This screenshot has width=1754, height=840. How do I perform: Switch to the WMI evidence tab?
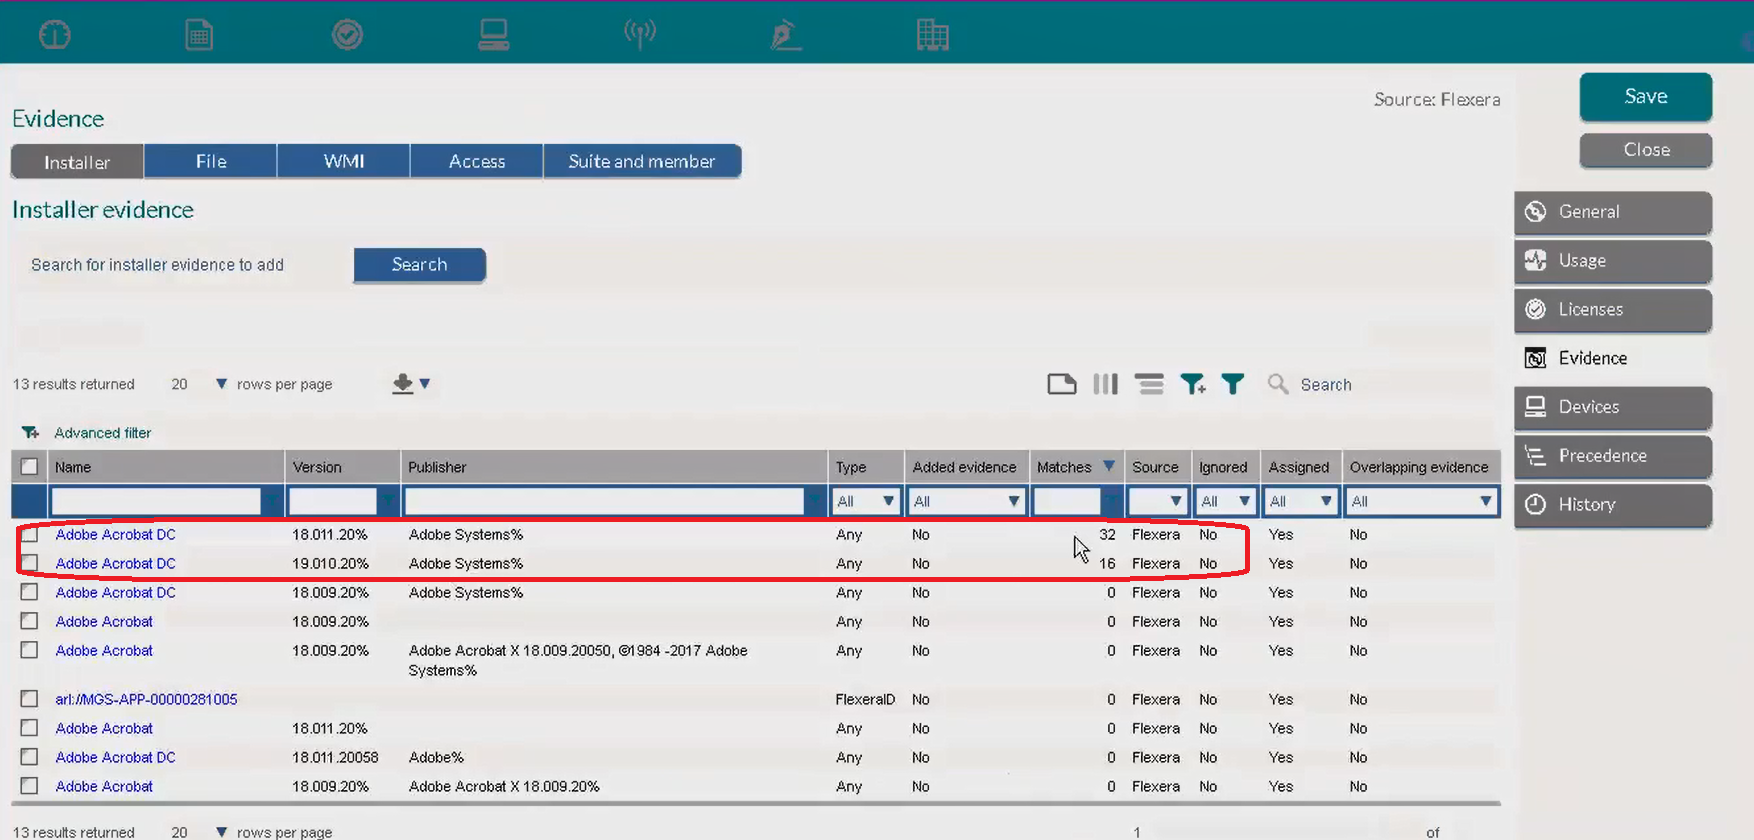click(344, 161)
